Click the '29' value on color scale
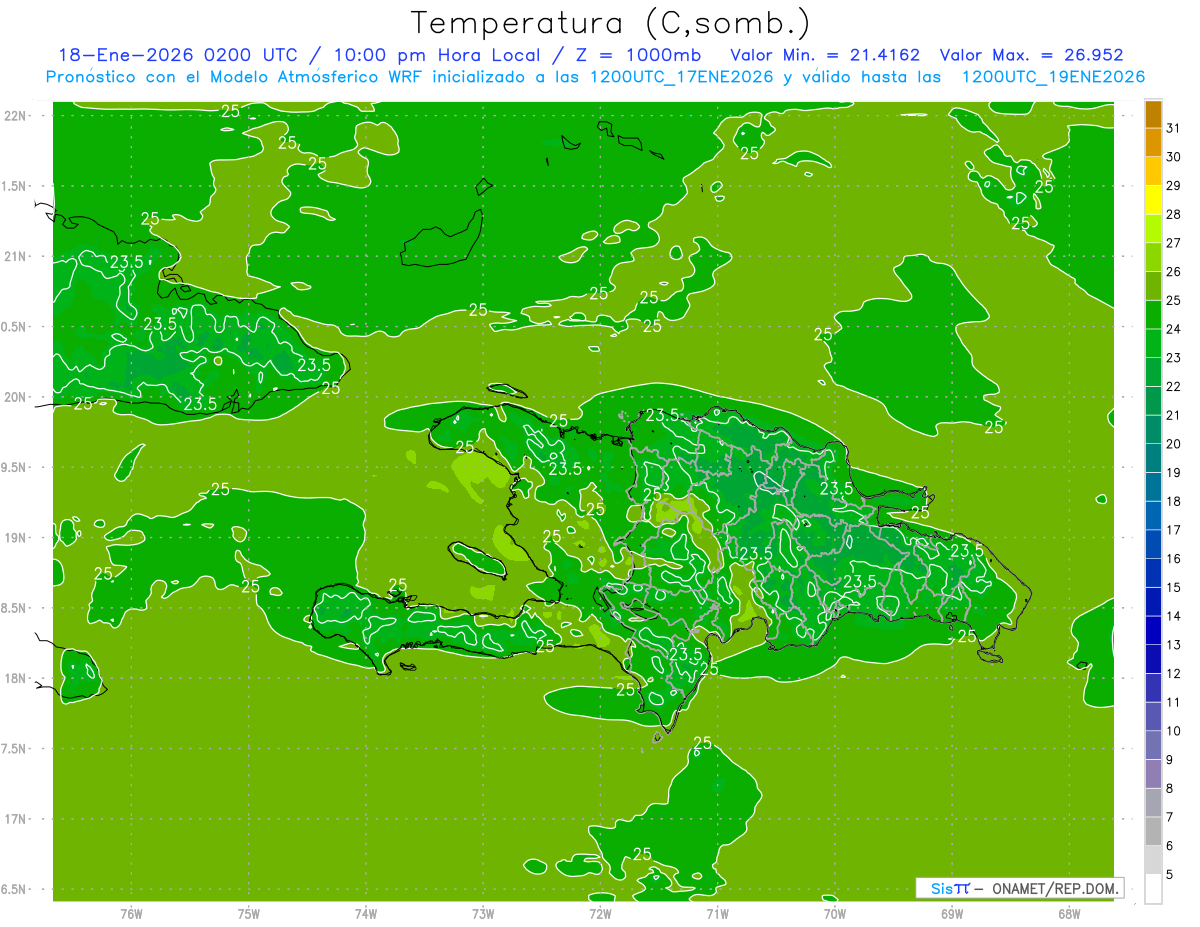 (1173, 186)
